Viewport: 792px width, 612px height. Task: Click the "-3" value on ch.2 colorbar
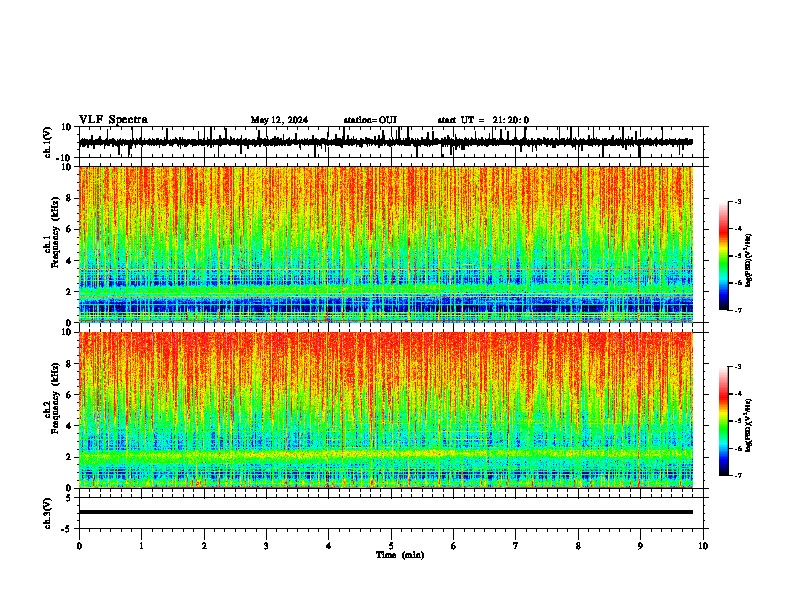[737, 367]
